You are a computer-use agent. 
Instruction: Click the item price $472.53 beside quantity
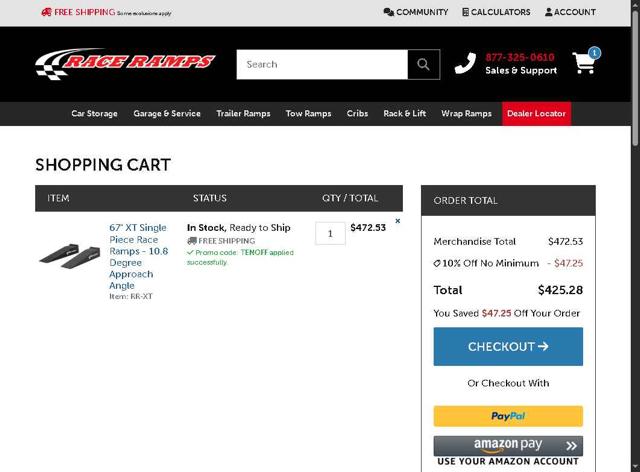pyautogui.click(x=368, y=227)
